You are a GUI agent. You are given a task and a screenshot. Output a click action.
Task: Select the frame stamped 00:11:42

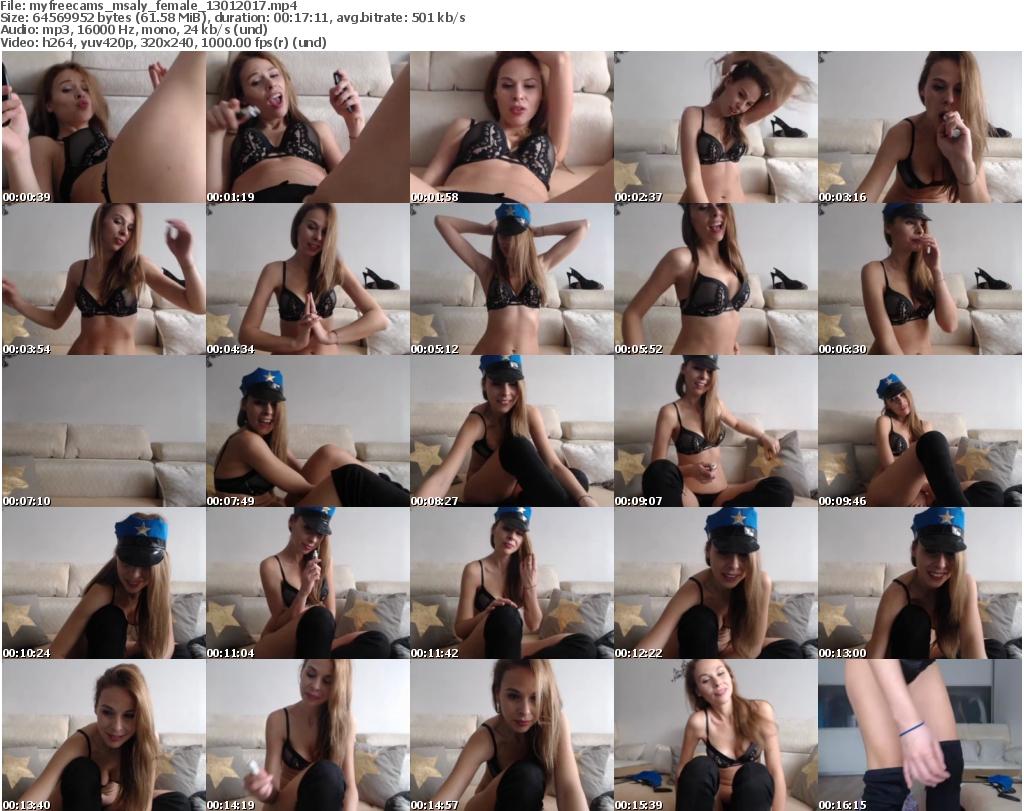pos(511,583)
